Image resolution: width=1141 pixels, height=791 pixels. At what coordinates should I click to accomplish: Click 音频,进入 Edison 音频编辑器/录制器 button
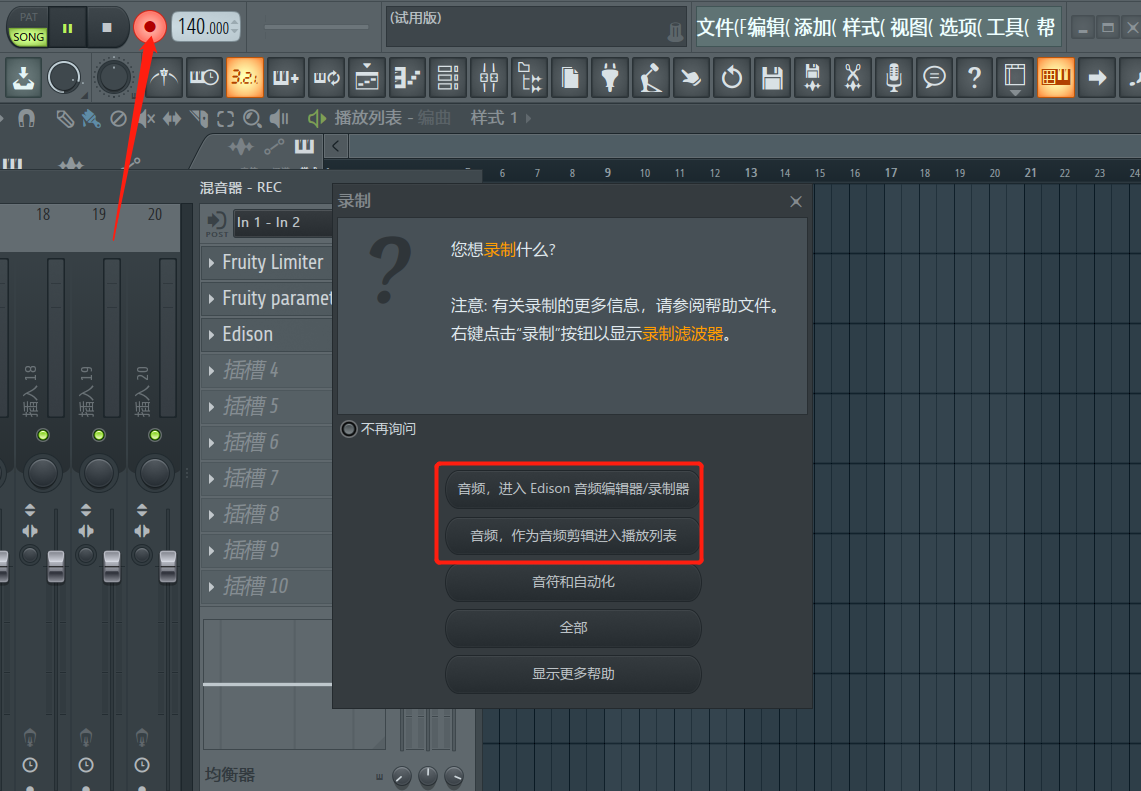[573, 489]
